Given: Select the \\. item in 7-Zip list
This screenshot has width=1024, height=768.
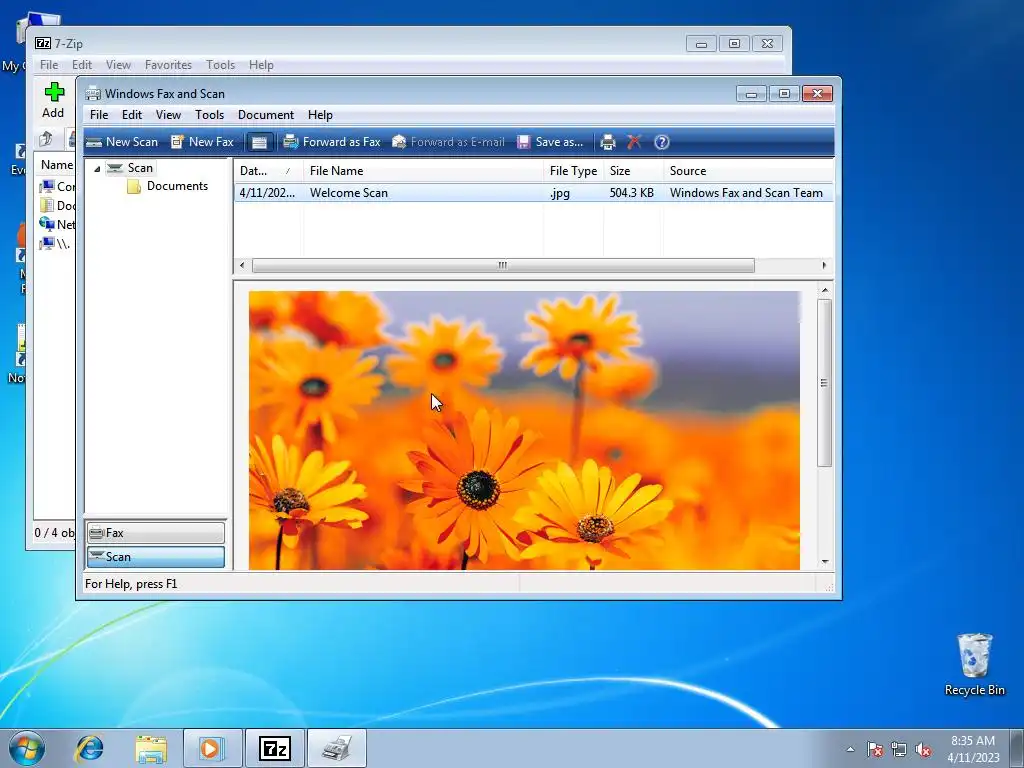Looking at the screenshot, I should 56,244.
